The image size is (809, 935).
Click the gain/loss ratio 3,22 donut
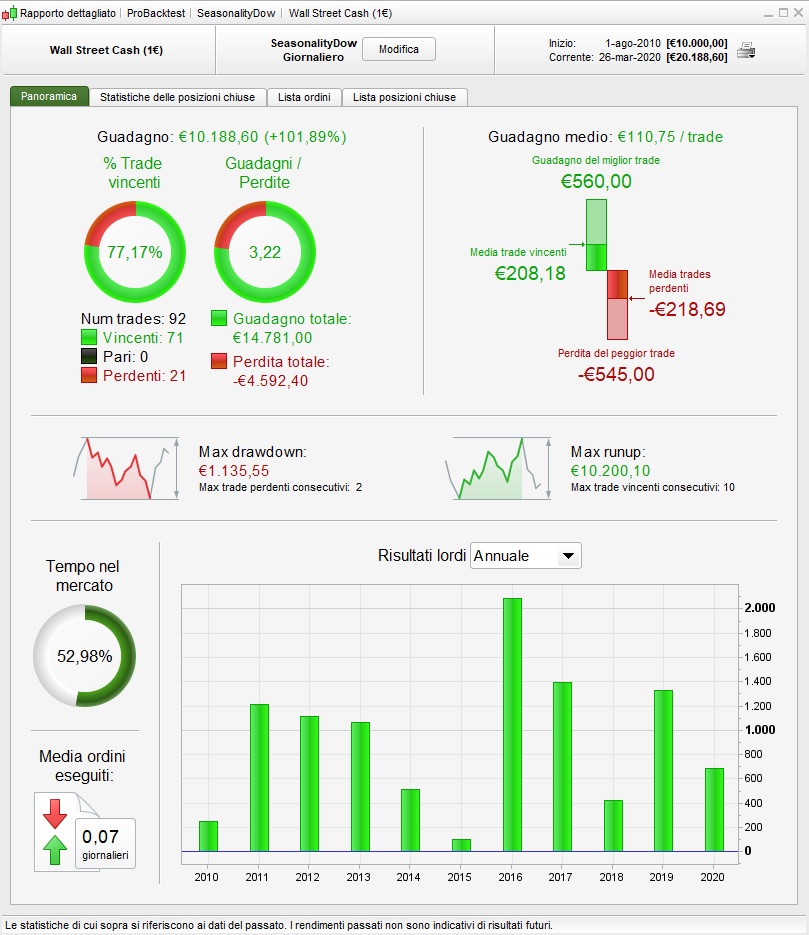coord(265,252)
